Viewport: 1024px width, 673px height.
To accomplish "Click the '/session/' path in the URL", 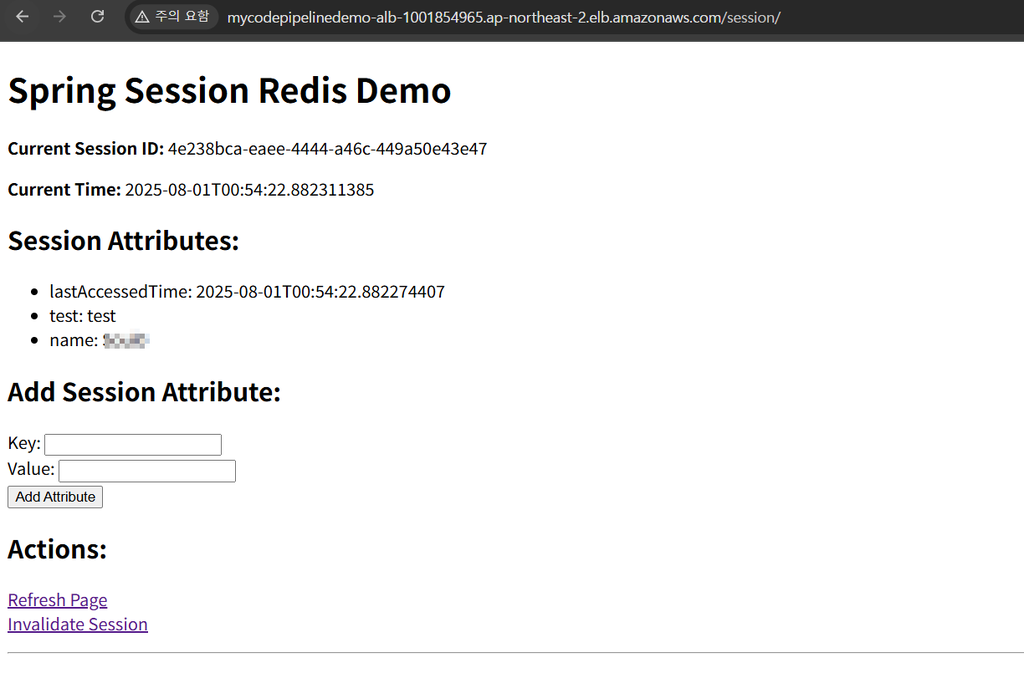I will pyautogui.click(x=751, y=17).
